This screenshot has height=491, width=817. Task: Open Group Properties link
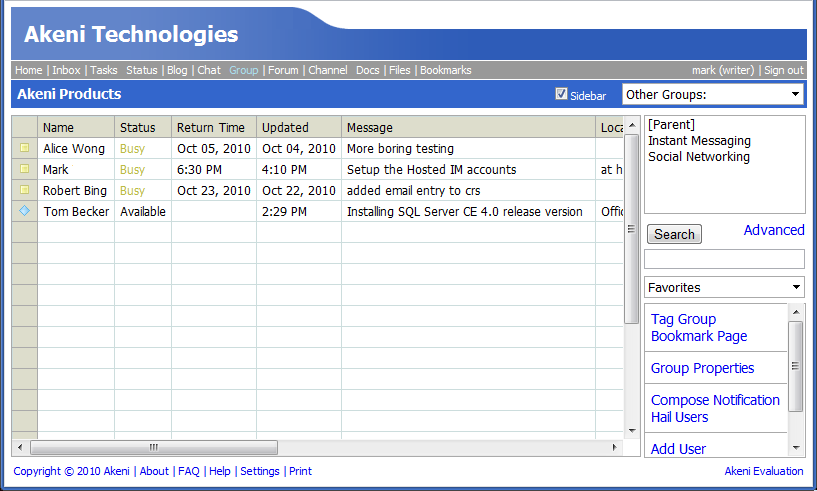(x=702, y=368)
